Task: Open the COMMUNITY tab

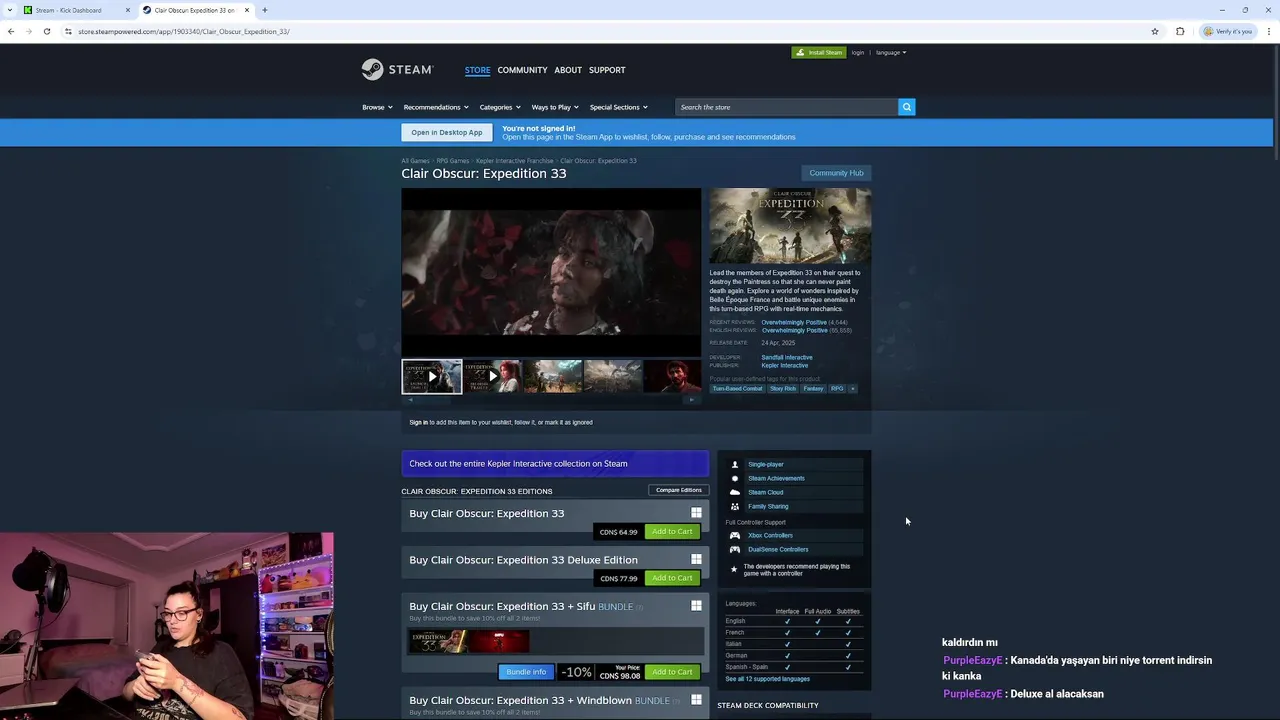Action: point(522,70)
